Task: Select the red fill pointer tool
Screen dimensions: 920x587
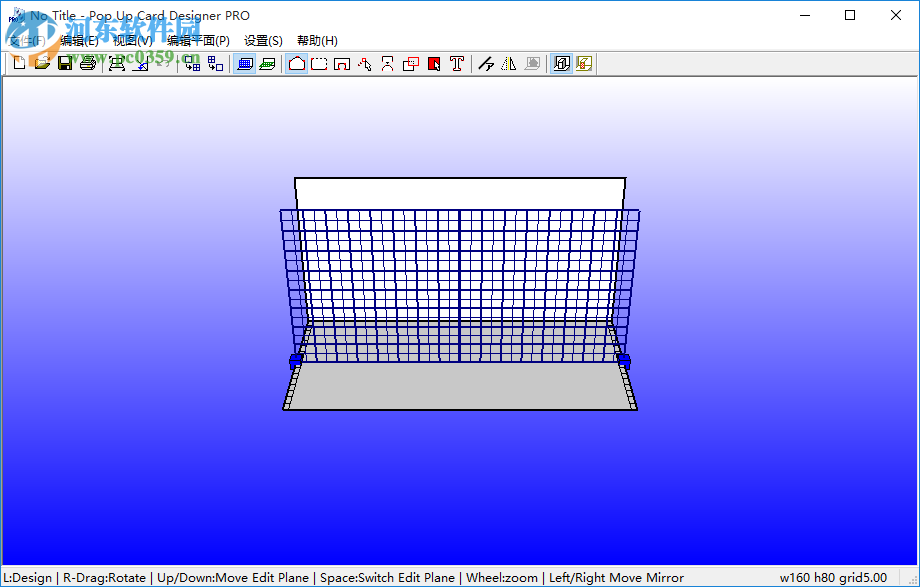Action: pos(434,63)
